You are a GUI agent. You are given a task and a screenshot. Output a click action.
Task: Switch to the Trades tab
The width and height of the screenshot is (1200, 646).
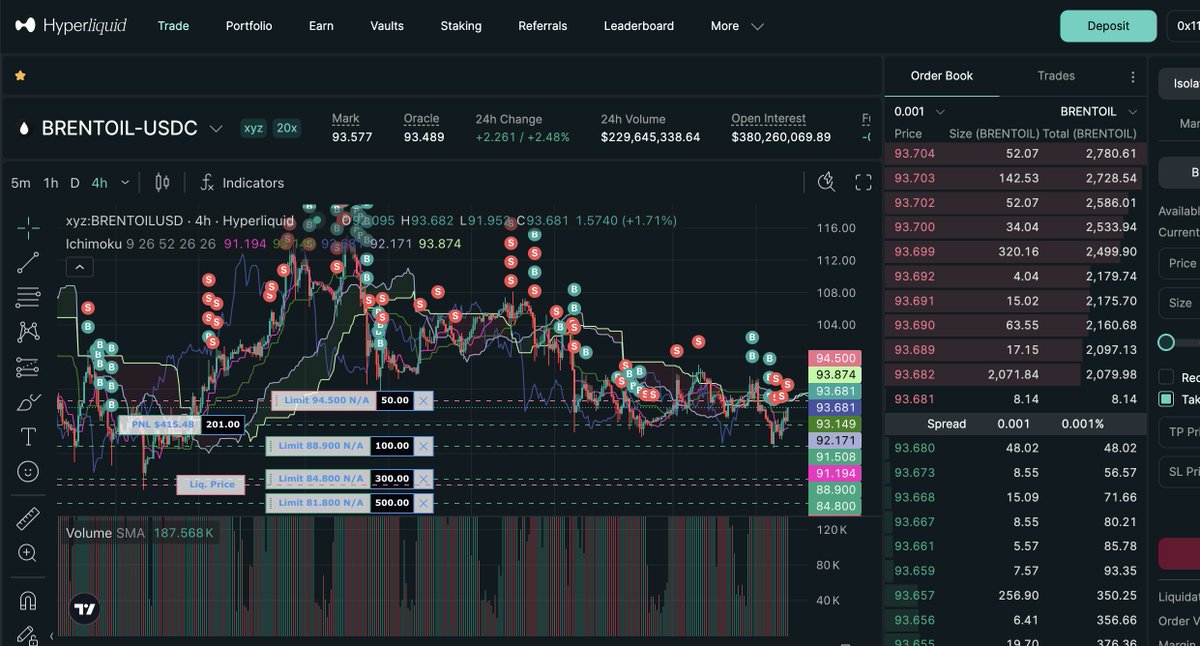[1056, 76]
